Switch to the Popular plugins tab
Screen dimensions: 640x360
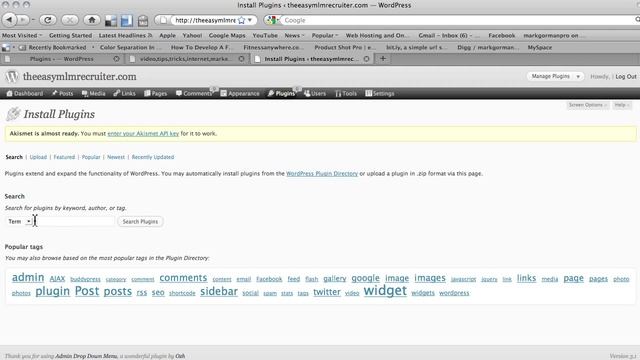click(x=91, y=157)
